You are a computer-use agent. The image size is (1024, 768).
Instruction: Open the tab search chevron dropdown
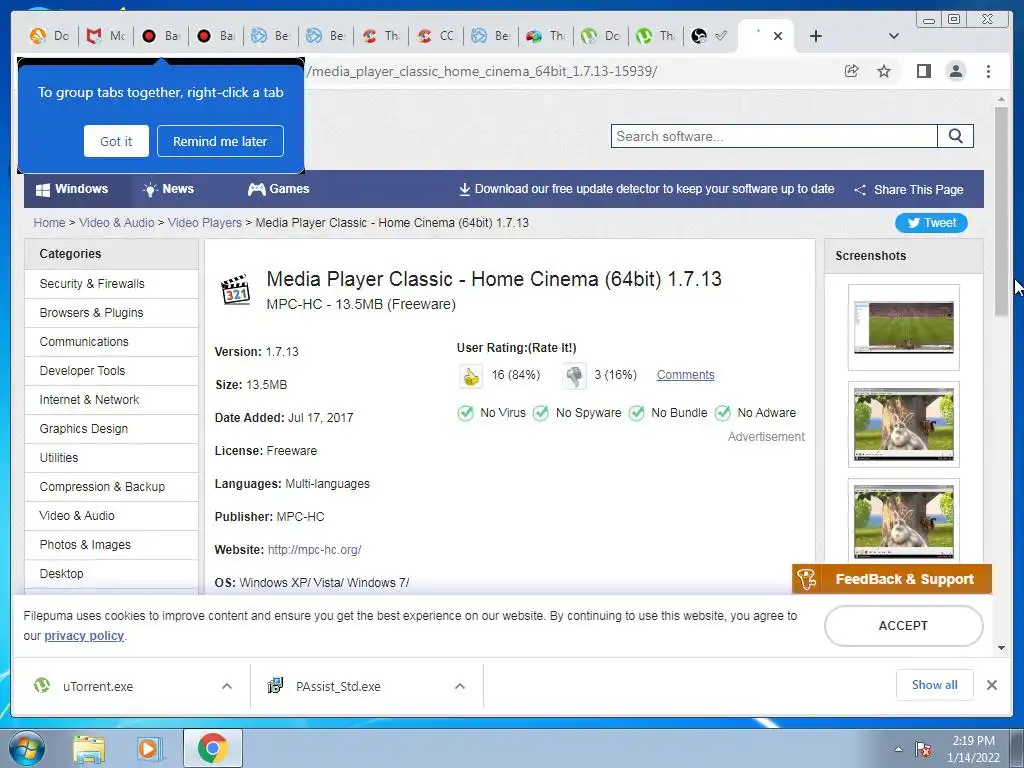click(x=894, y=36)
